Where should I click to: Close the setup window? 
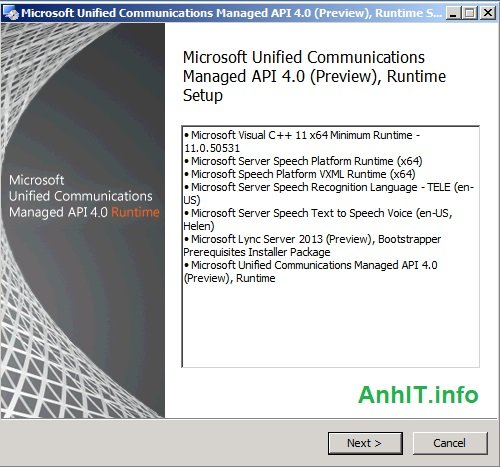(488, 13)
